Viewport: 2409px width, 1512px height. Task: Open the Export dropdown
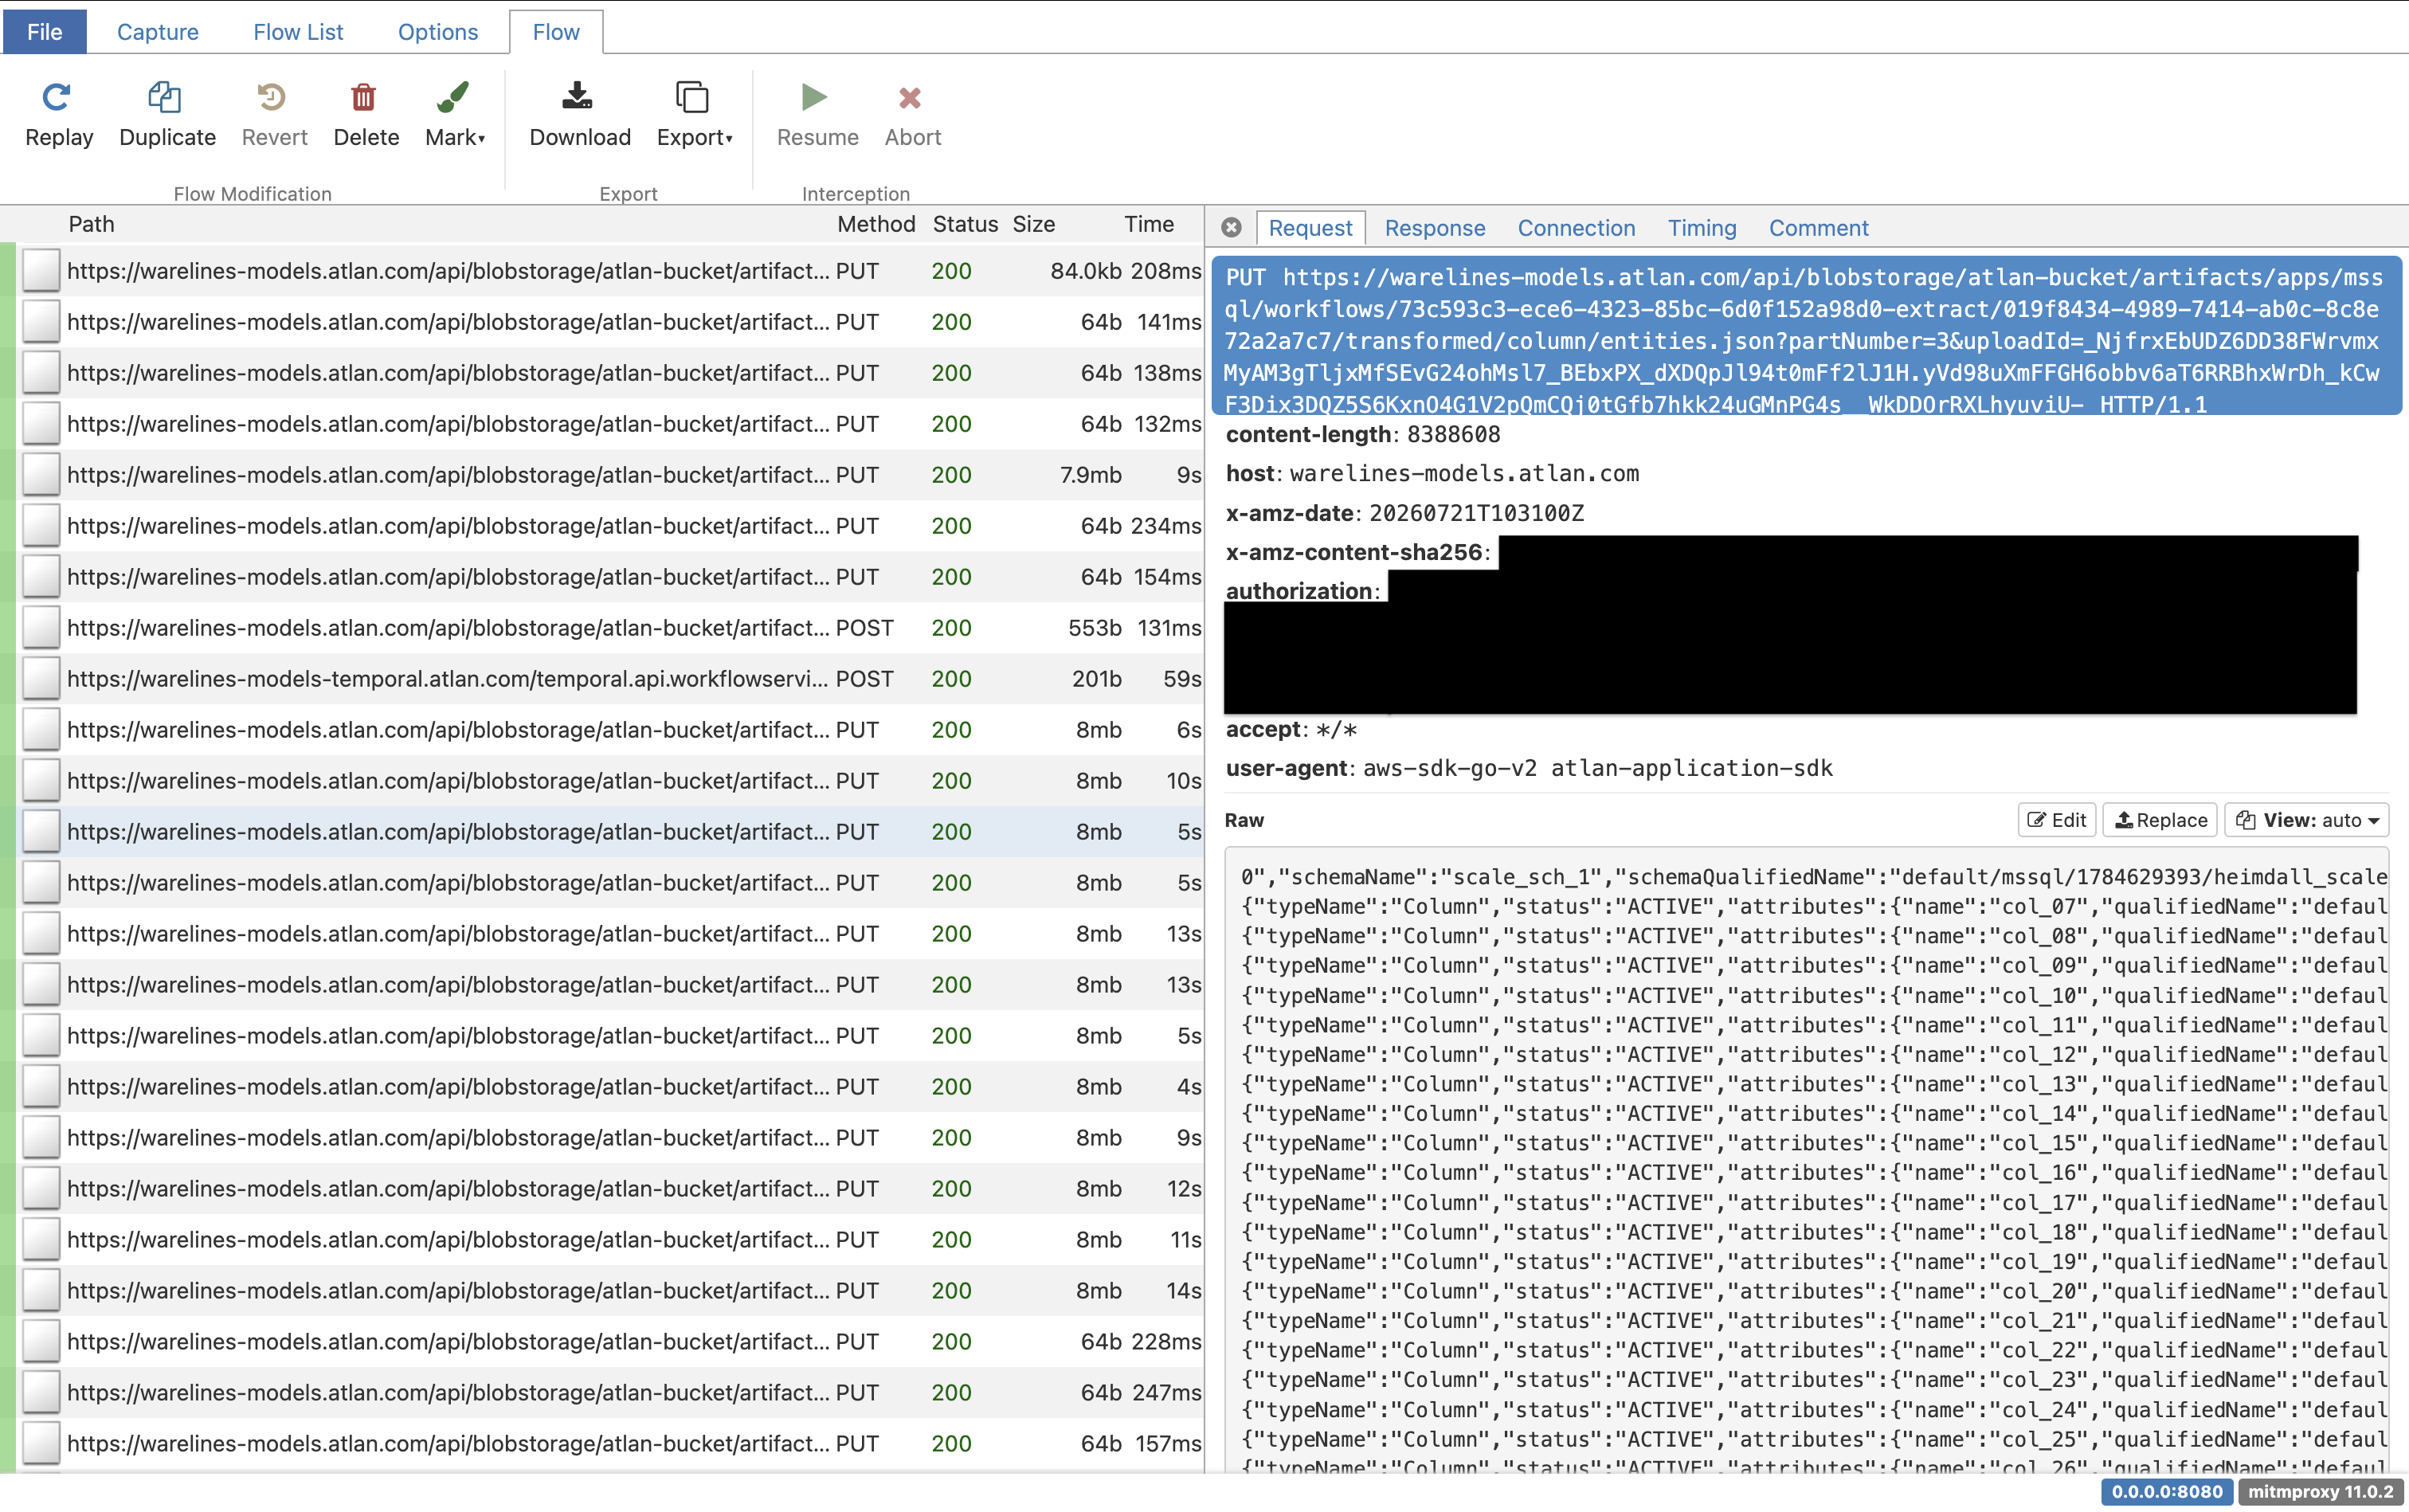(x=694, y=116)
